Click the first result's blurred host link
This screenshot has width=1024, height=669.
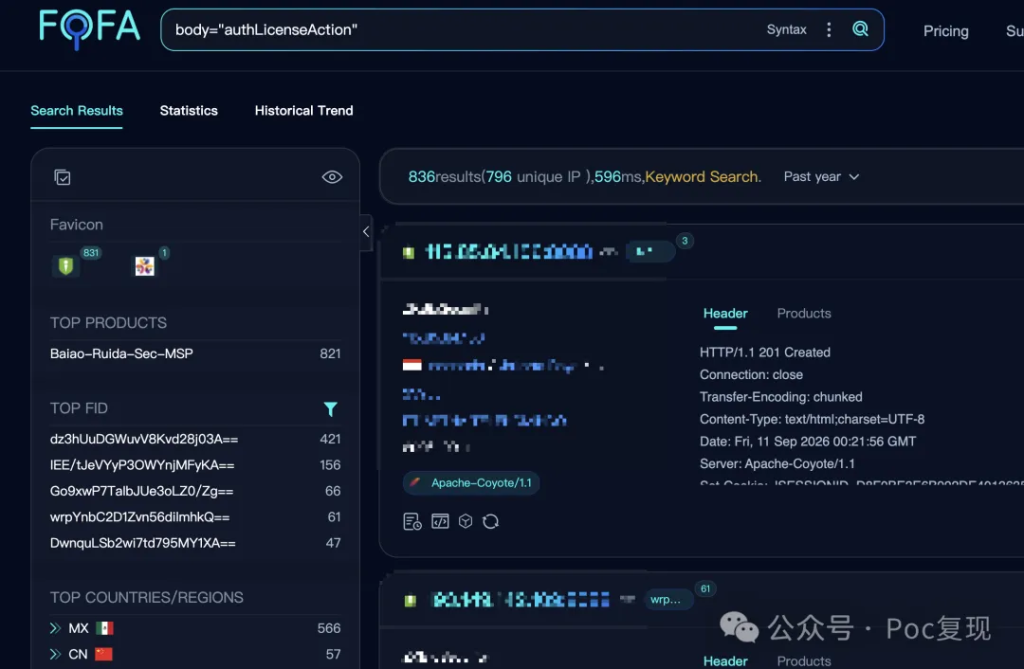click(x=509, y=252)
